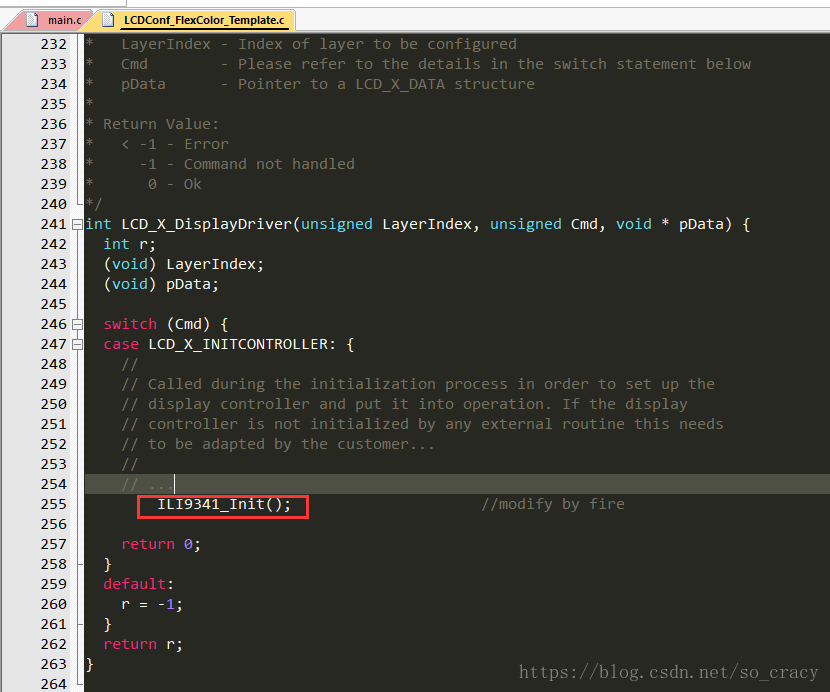Click the file icon on main.c tab
The width and height of the screenshot is (830, 692).
pyautogui.click(x=32, y=20)
